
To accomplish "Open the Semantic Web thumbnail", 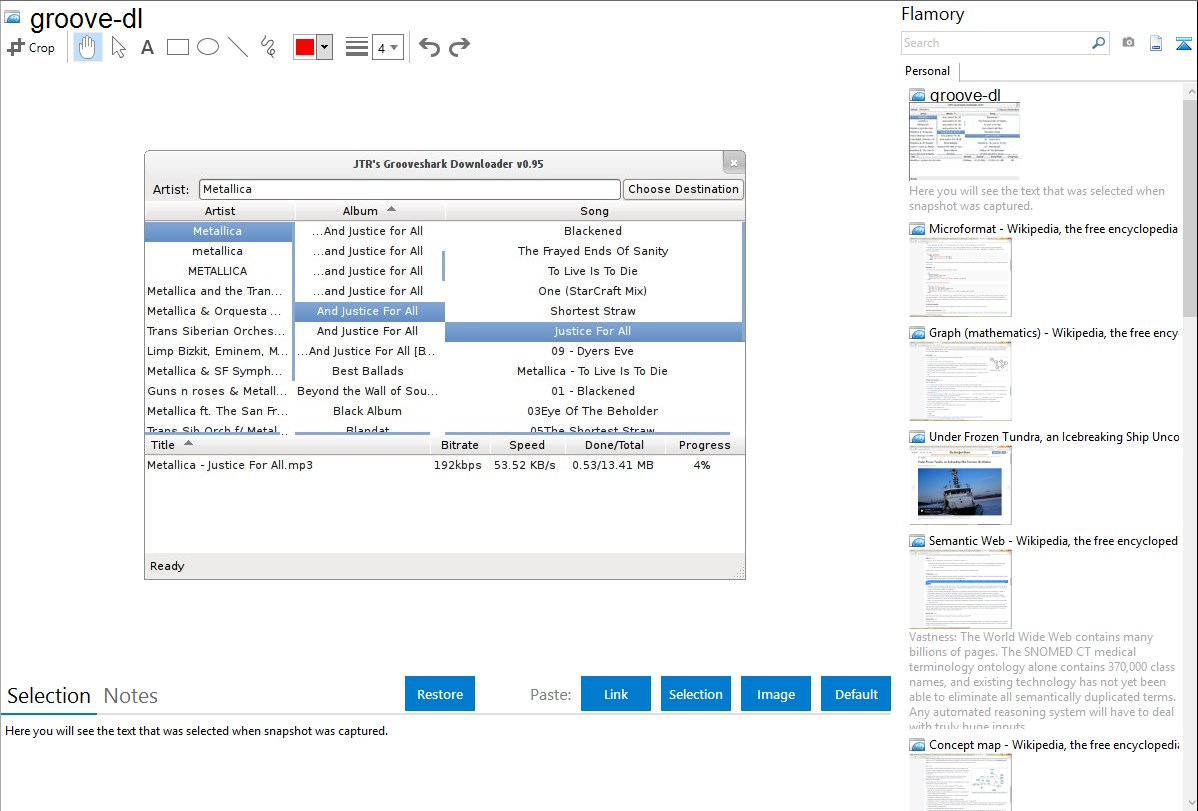I will coord(960,589).
